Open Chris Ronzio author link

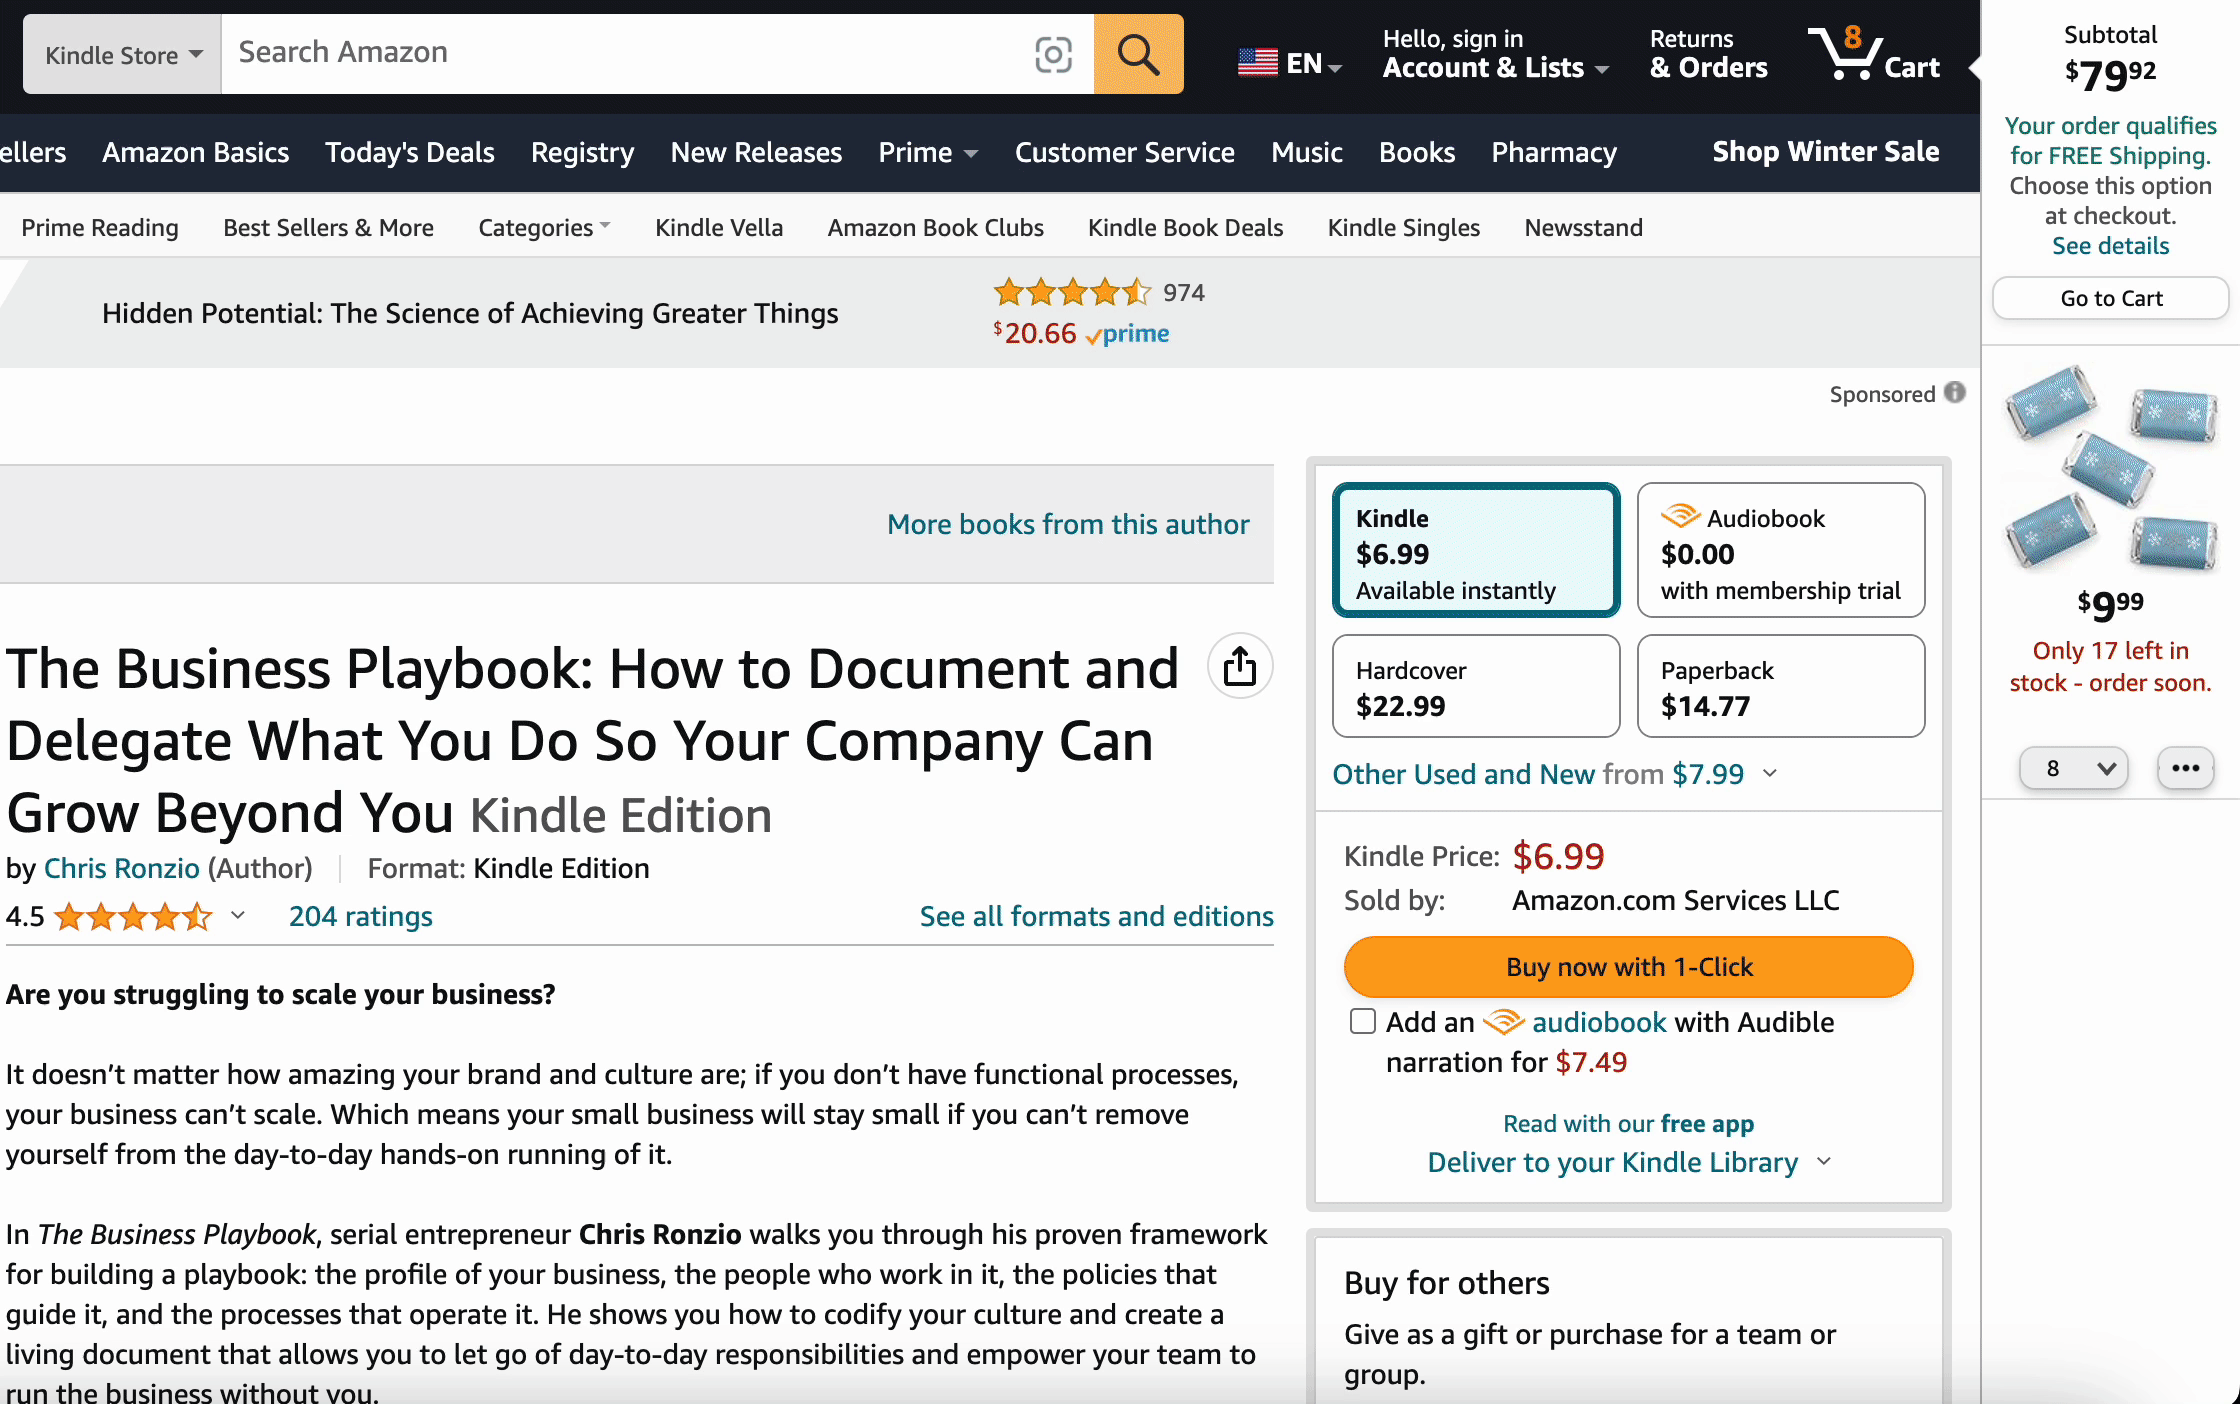click(x=122, y=868)
